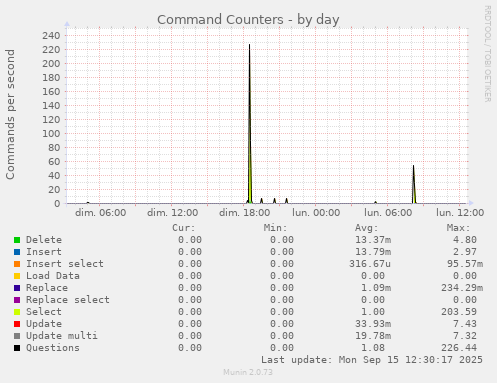This screenshot has height=383, width=497.
Task: Click the red Update legend swatch
Action: (x=17, y=324)
